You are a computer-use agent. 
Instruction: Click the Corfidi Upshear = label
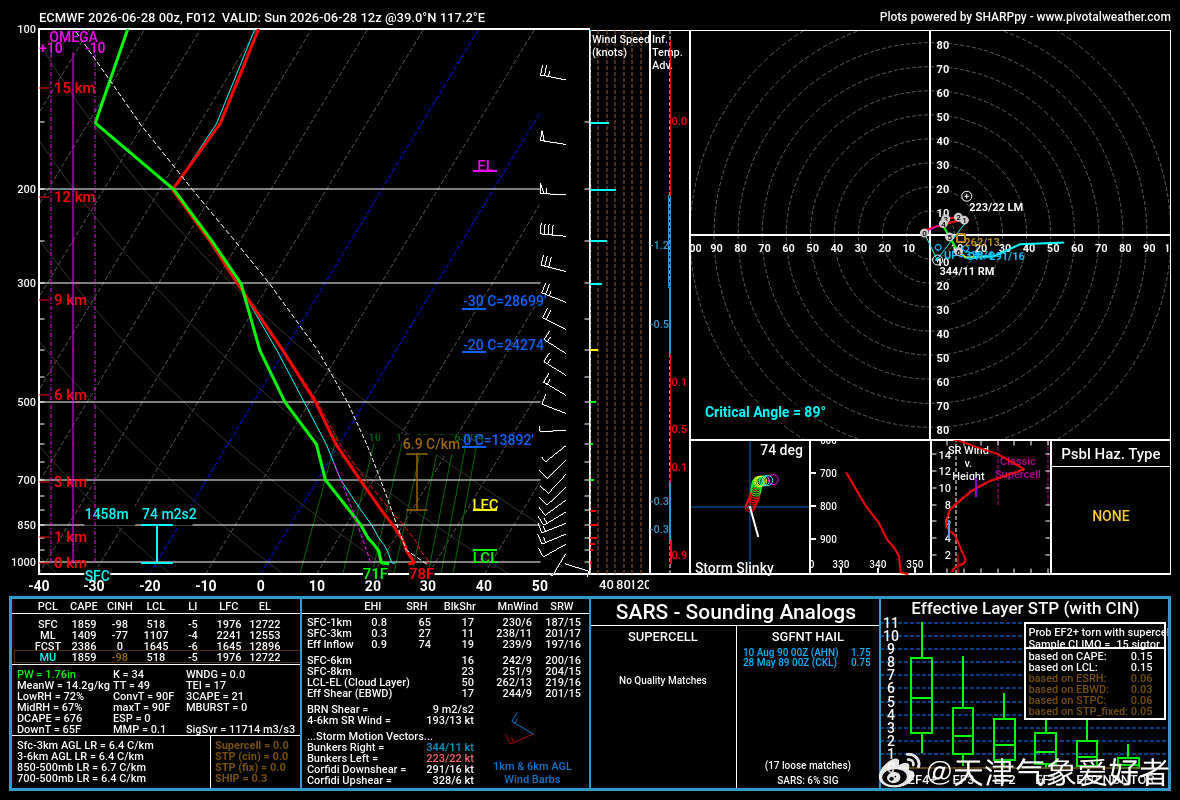pyautogui.click(x=349, y=780)
